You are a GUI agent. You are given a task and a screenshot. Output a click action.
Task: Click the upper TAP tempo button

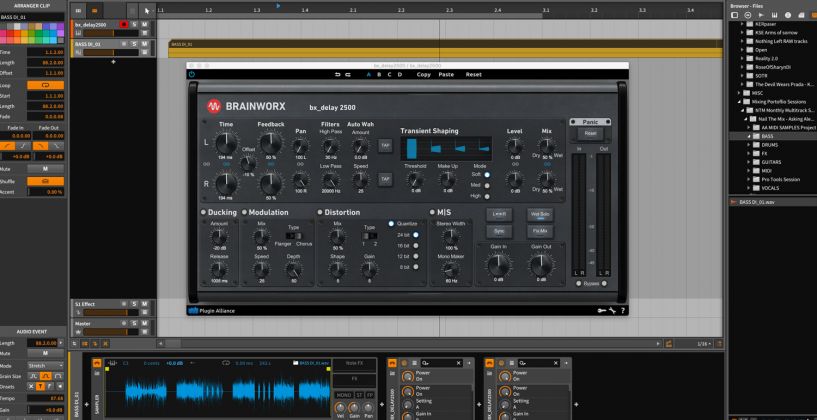click(x=385, y=145)
